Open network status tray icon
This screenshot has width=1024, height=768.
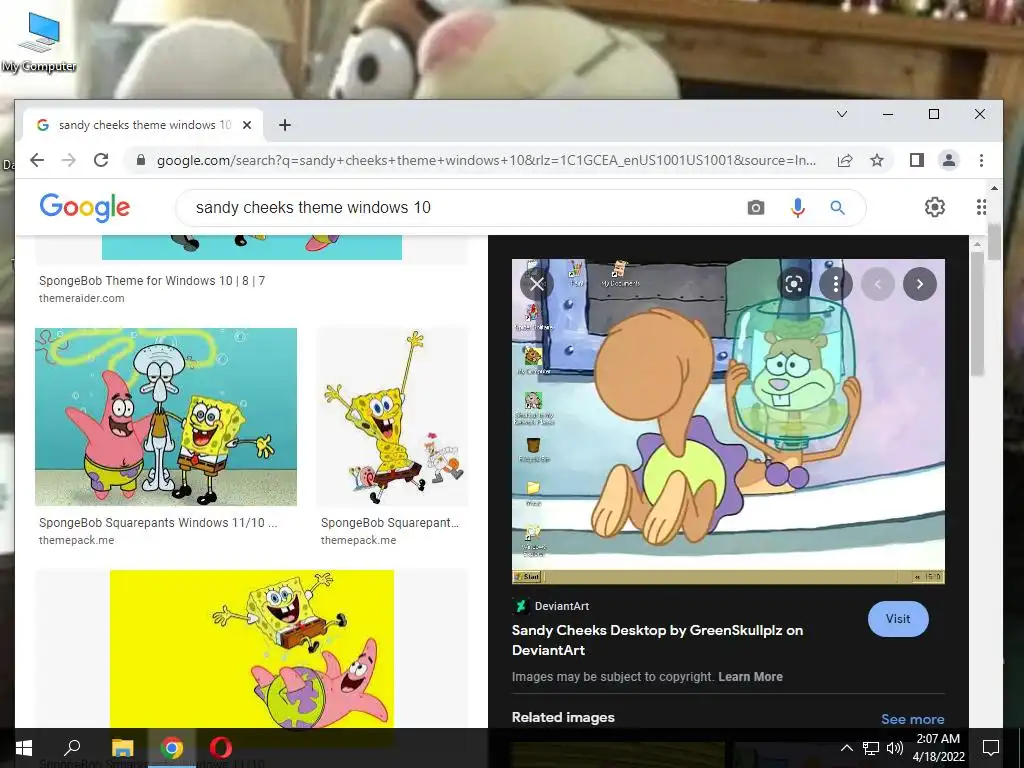pyautogui.click(x=871, y=748)
